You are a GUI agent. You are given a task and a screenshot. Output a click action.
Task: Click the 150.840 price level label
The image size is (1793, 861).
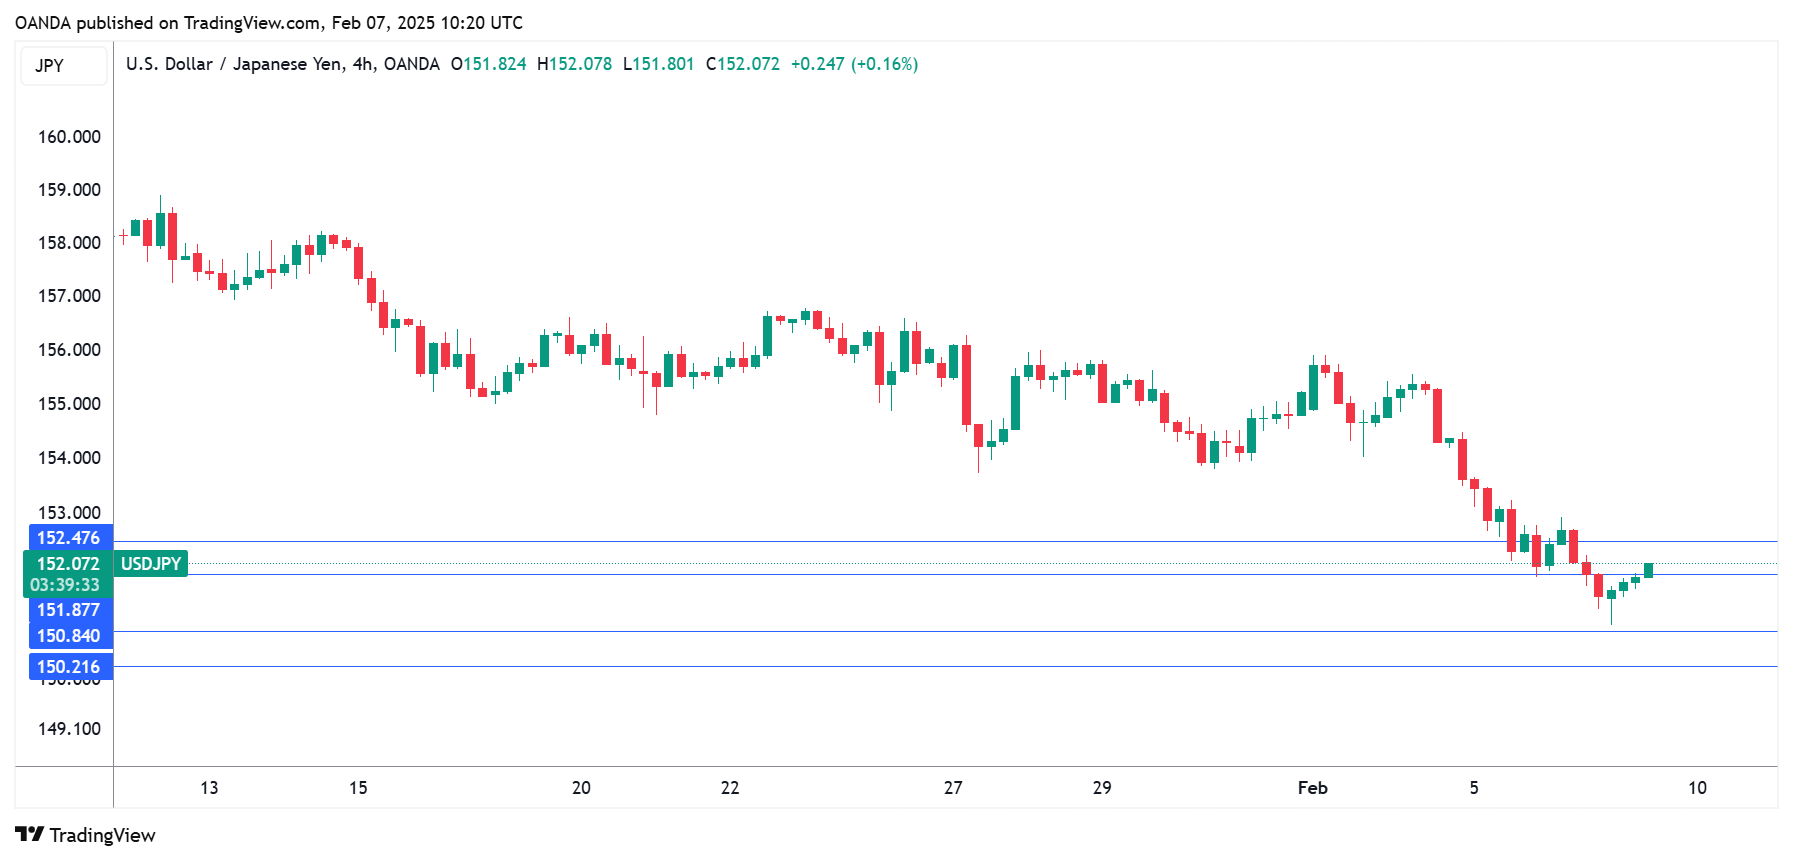(x=69, y=636)
